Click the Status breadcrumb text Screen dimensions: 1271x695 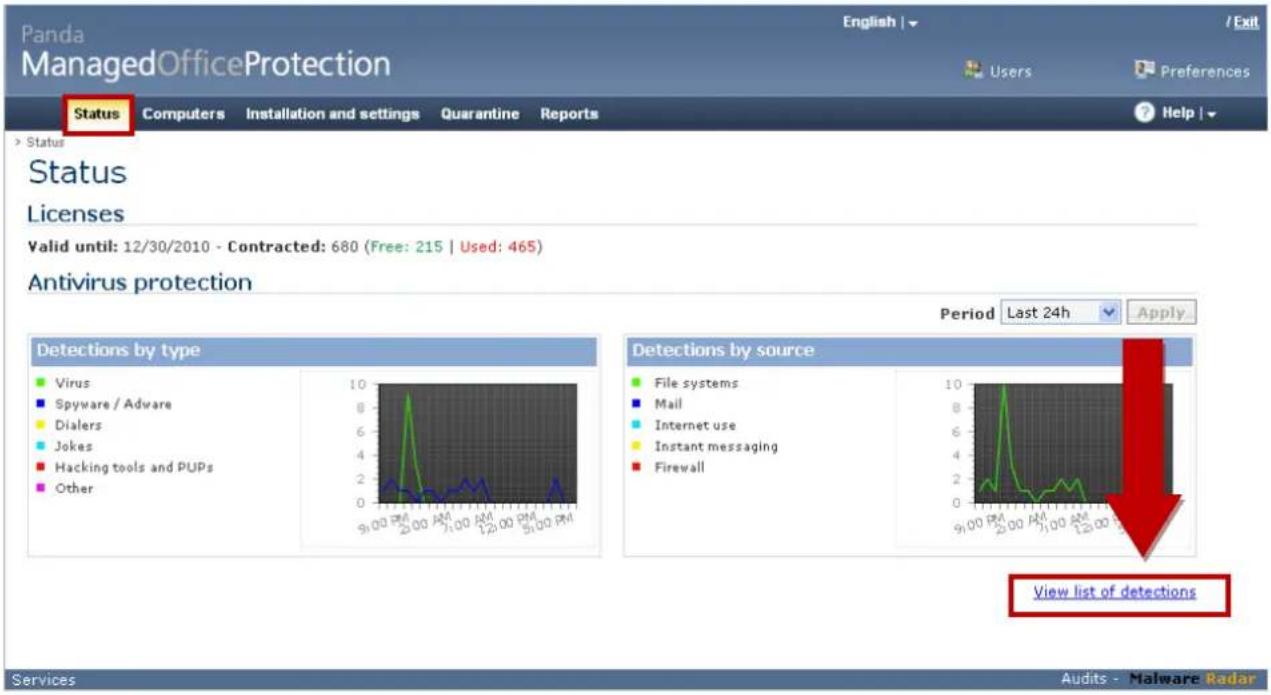(x=45, y=143)
